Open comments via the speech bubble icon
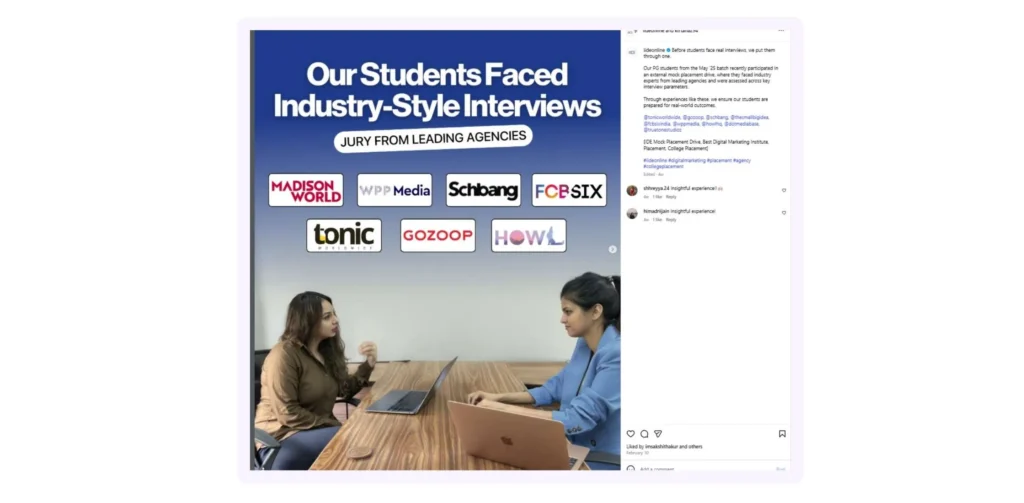The width and height of the screenshot is (1024, 503). (644, 434)
